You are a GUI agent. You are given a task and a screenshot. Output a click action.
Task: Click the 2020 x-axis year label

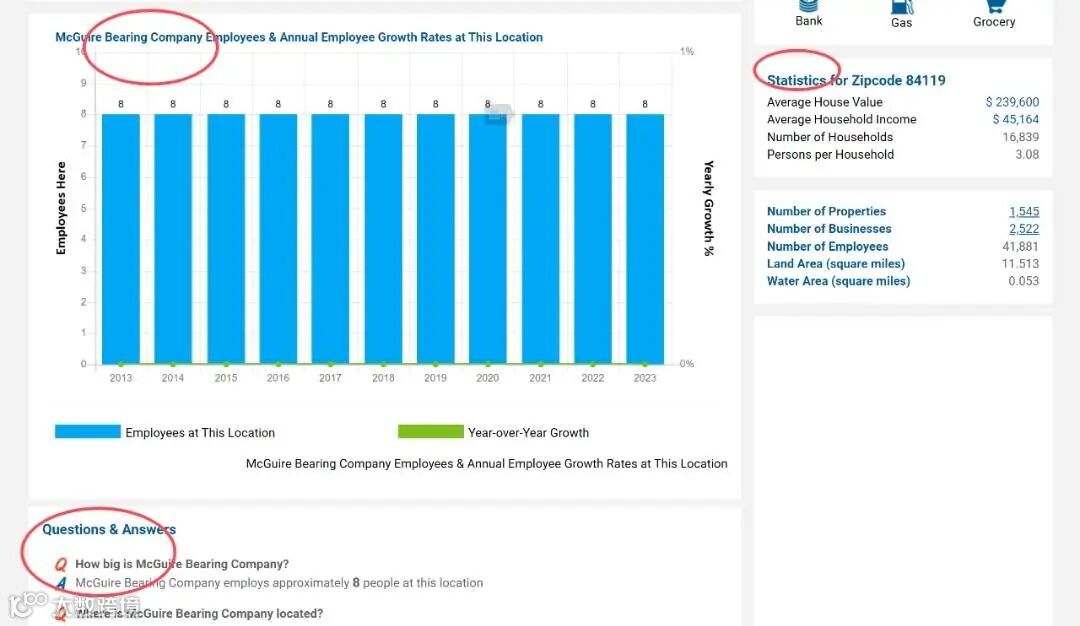[488, 378]
